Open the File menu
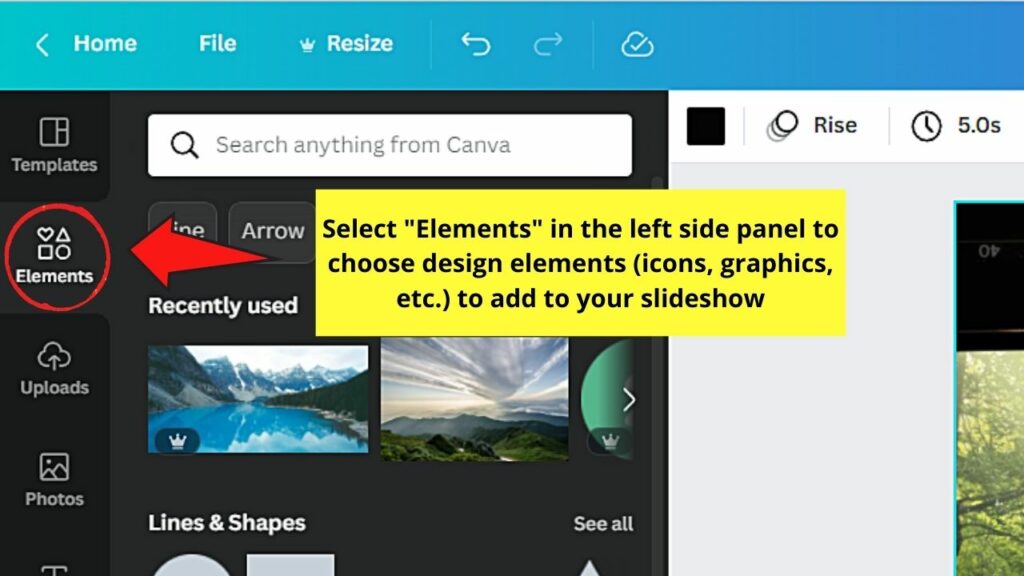The width and height of the screenshot is (1024, 576). pos(216,44)
